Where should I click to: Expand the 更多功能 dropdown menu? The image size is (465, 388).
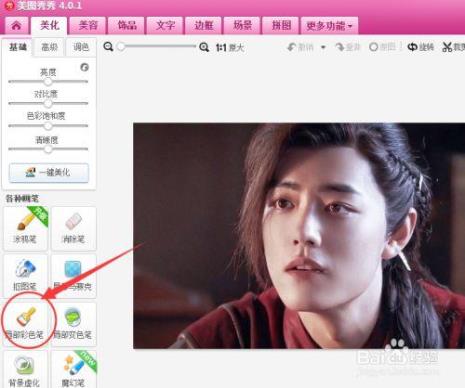click(329, 26)
